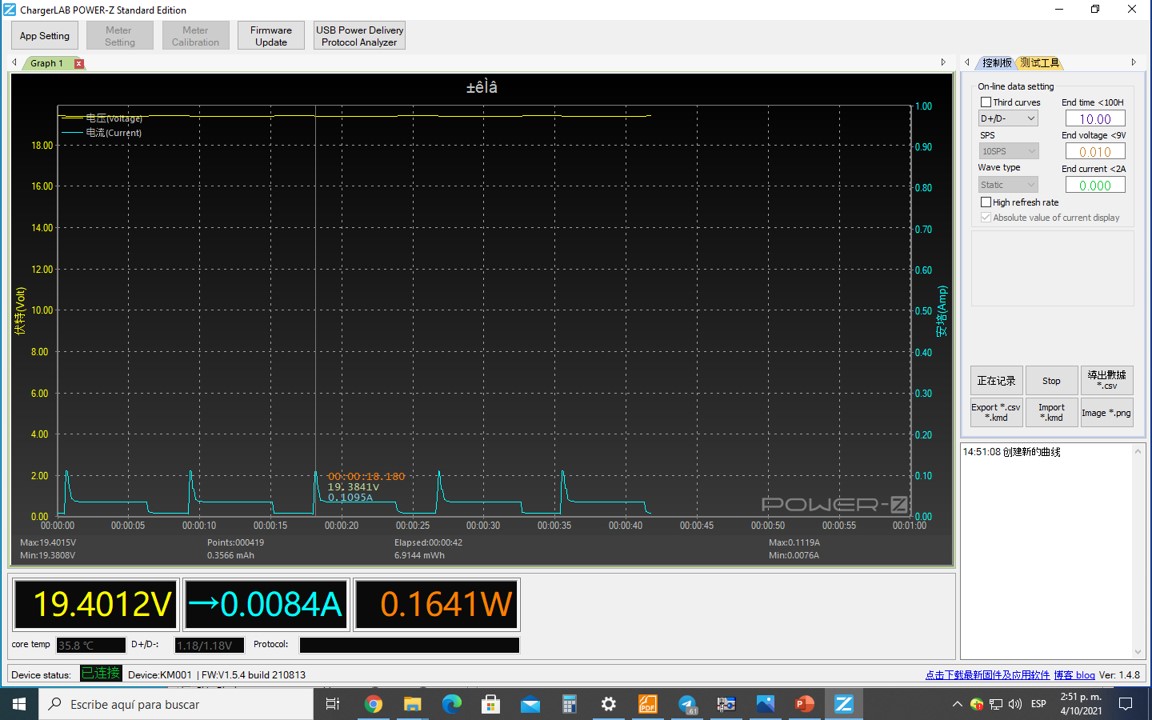This screenshot has height=720, width=1152.
Task: Open Task View on the taskbar
Action: [332, 704]
